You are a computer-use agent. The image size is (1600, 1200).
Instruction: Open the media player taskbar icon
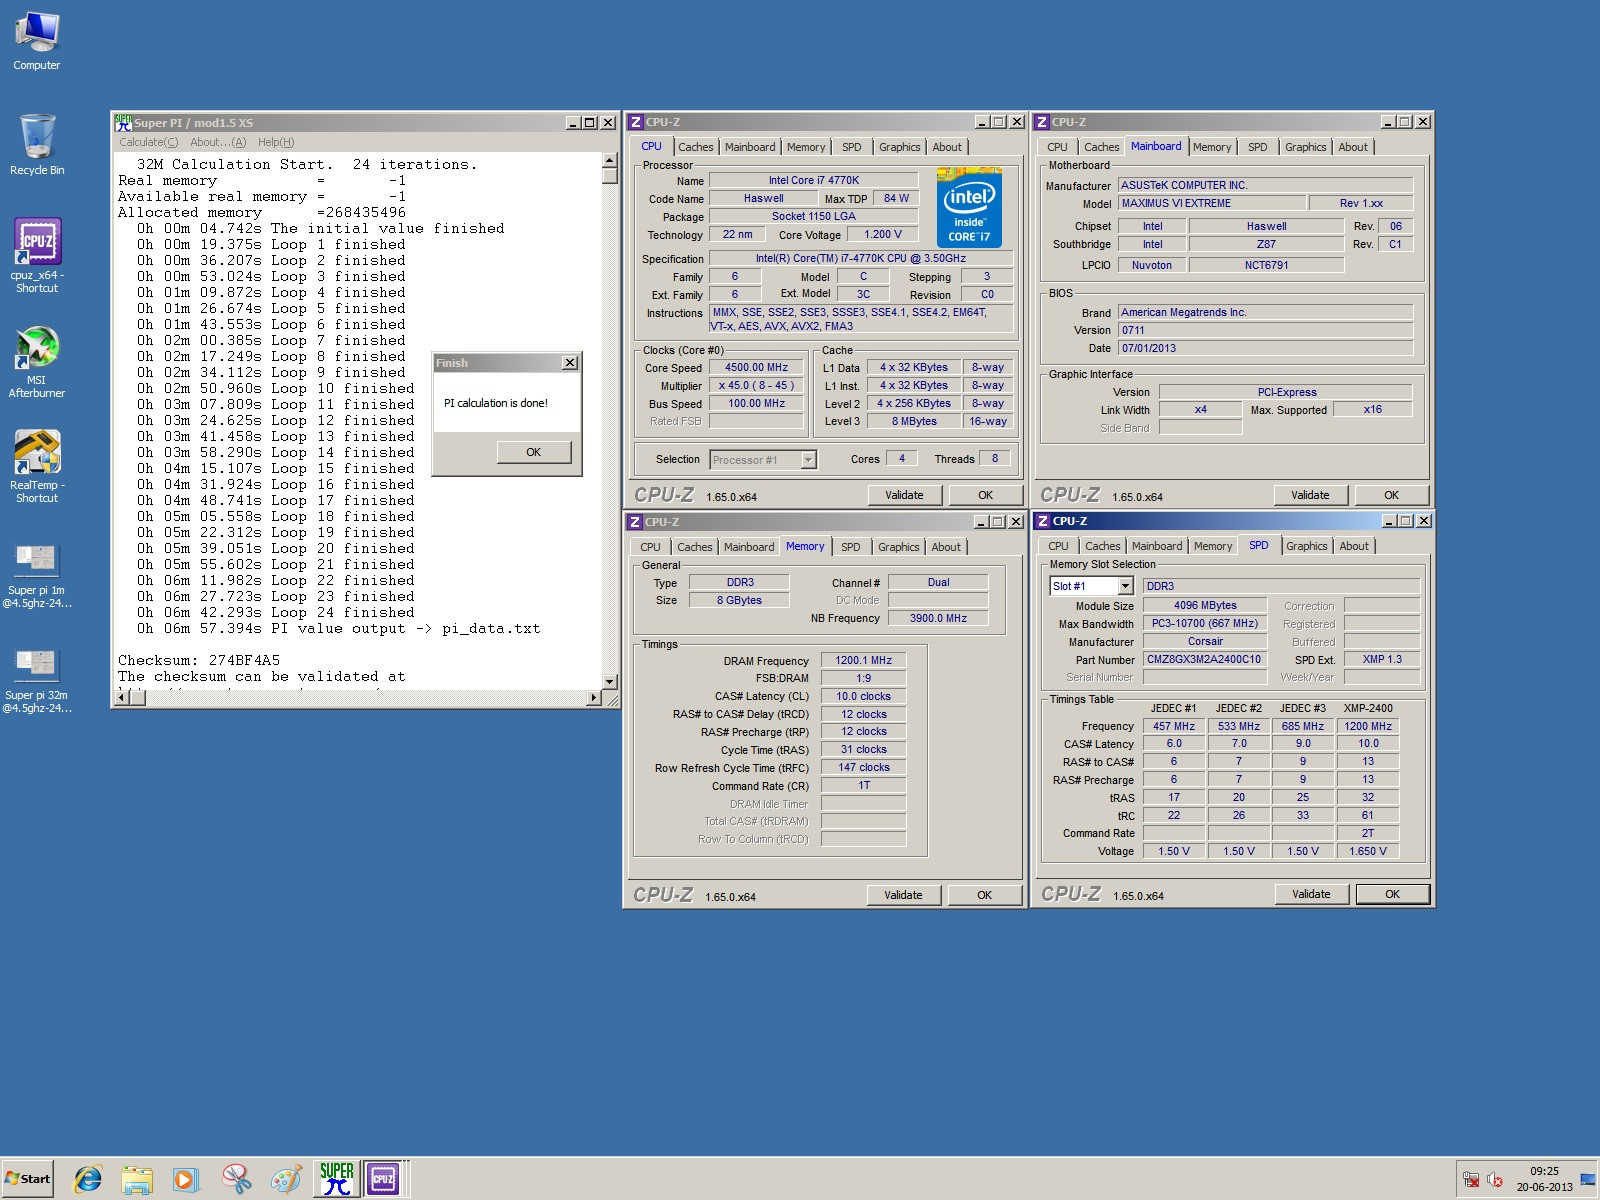(x=186, y=1180)
